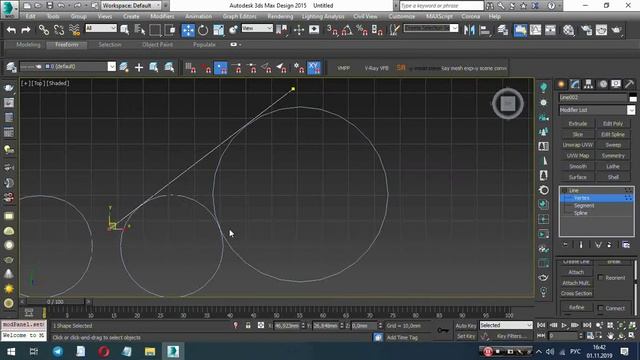Open the Modifiers menu
The width and height of the screenshot is (640, 360).
click(162, 16)
